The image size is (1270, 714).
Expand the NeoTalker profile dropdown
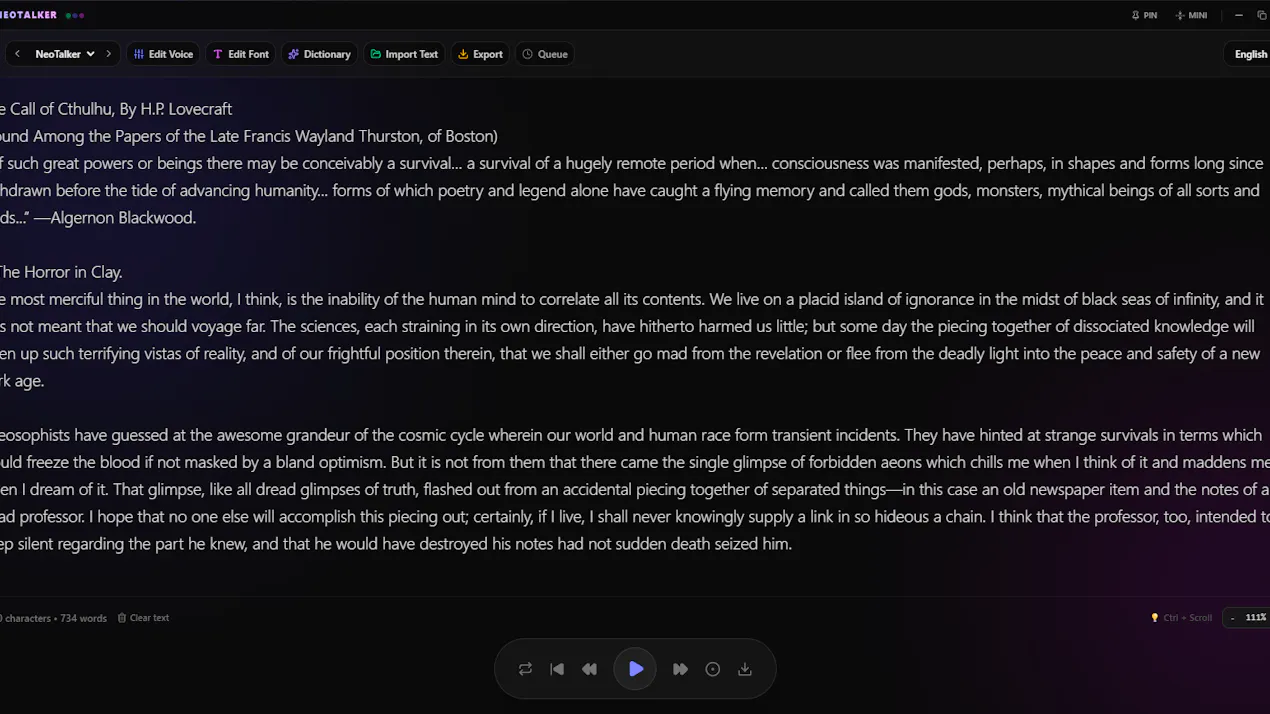(65, 54)
